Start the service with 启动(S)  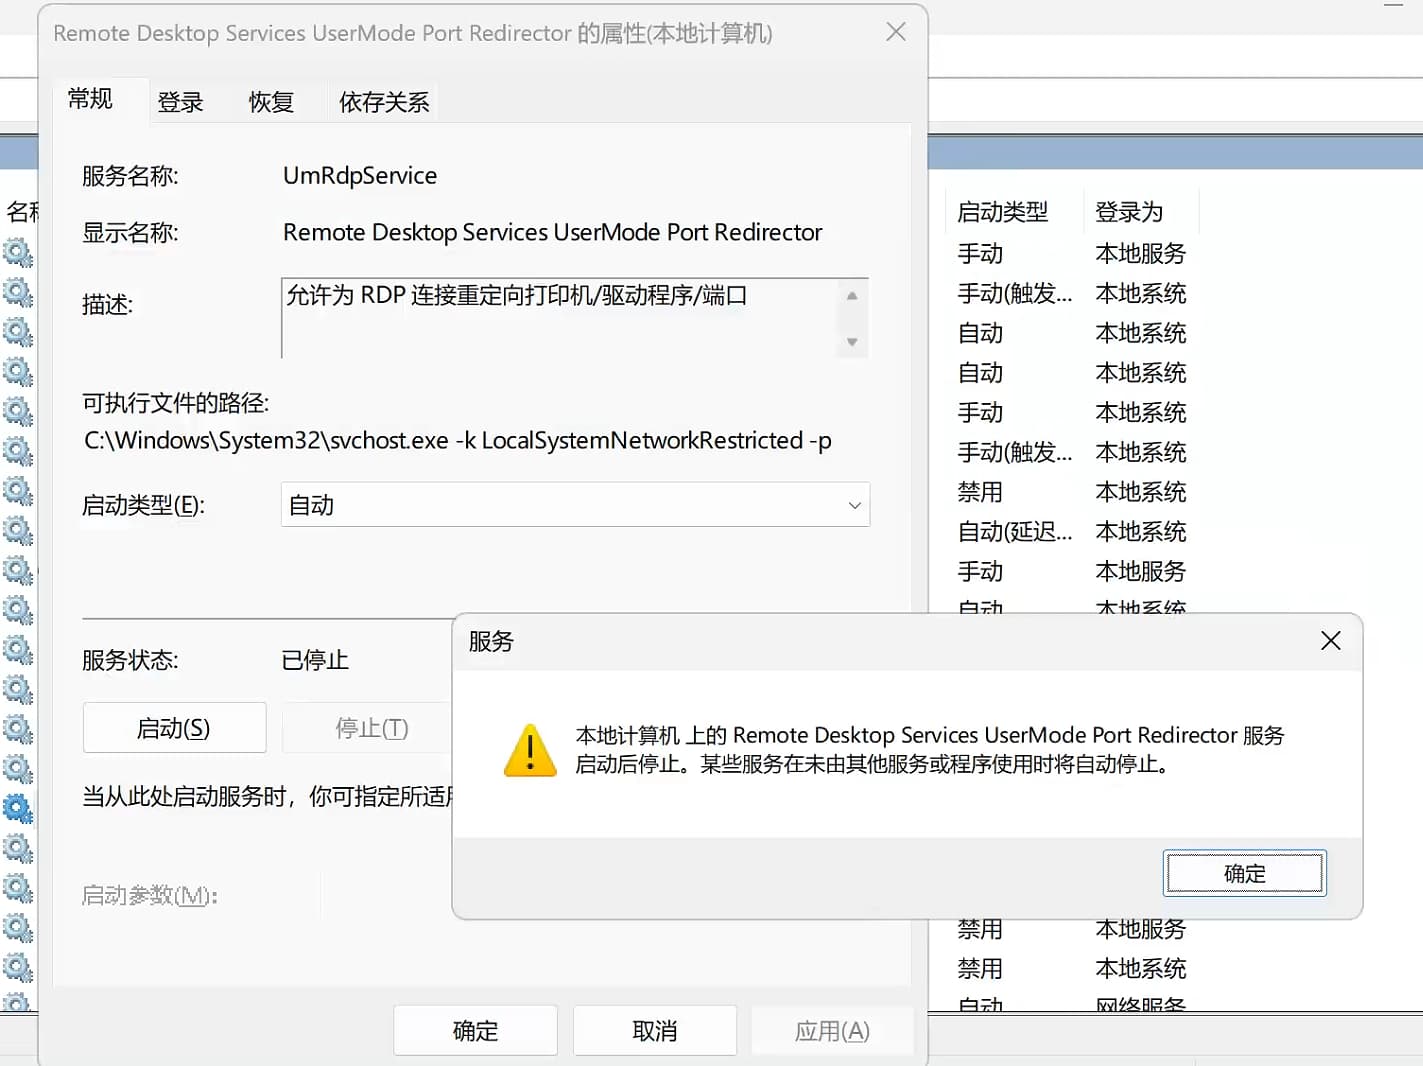point(174,728)
